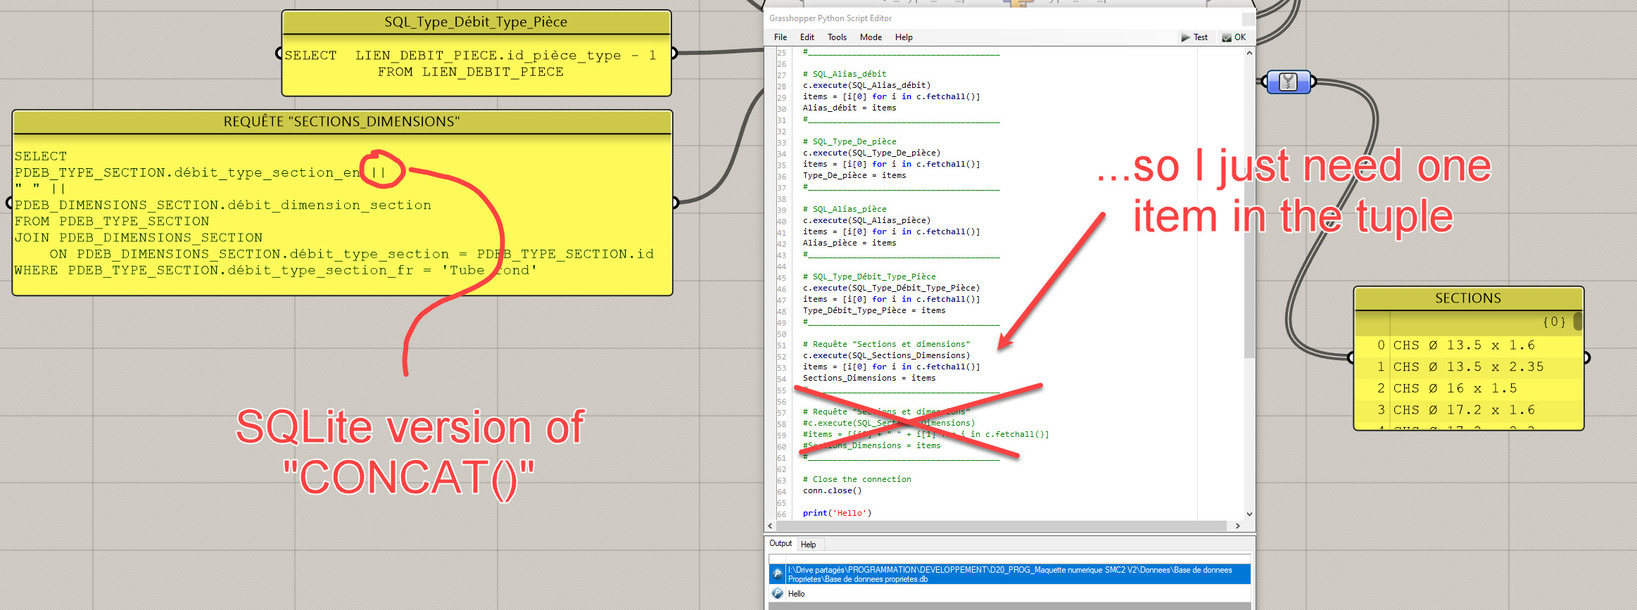Click the Test play arrow icon
Screen dimensions: 1637x610
click(1185, 38)
